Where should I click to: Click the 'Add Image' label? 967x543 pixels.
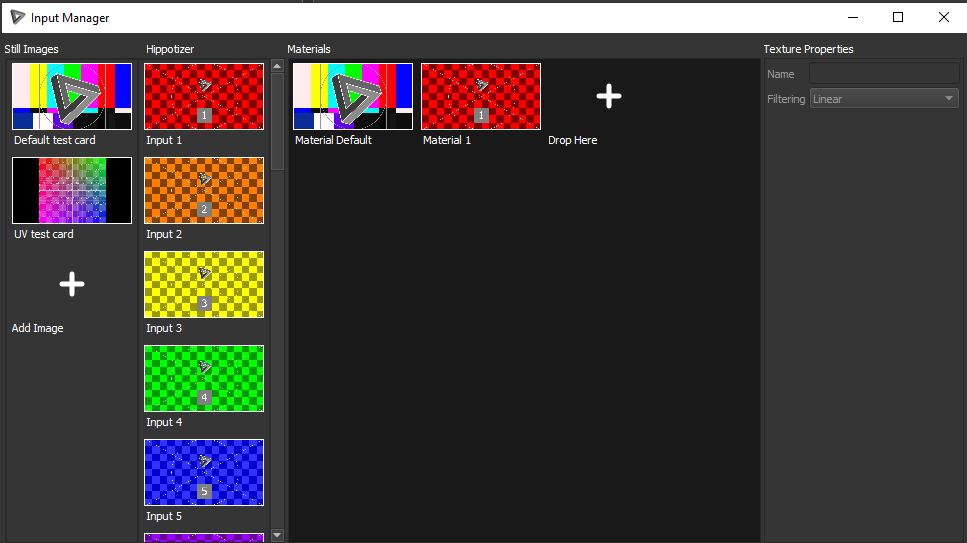38,328
